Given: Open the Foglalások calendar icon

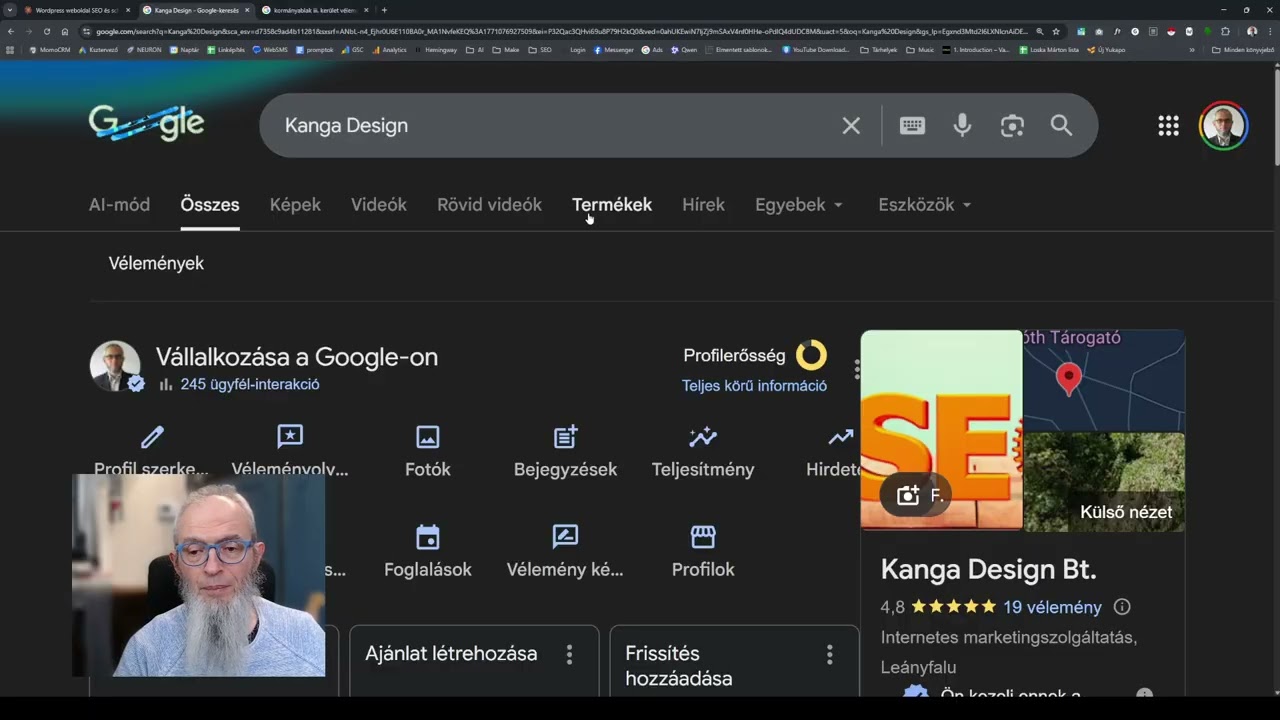Looking at the screenshot, I should 428,537.
